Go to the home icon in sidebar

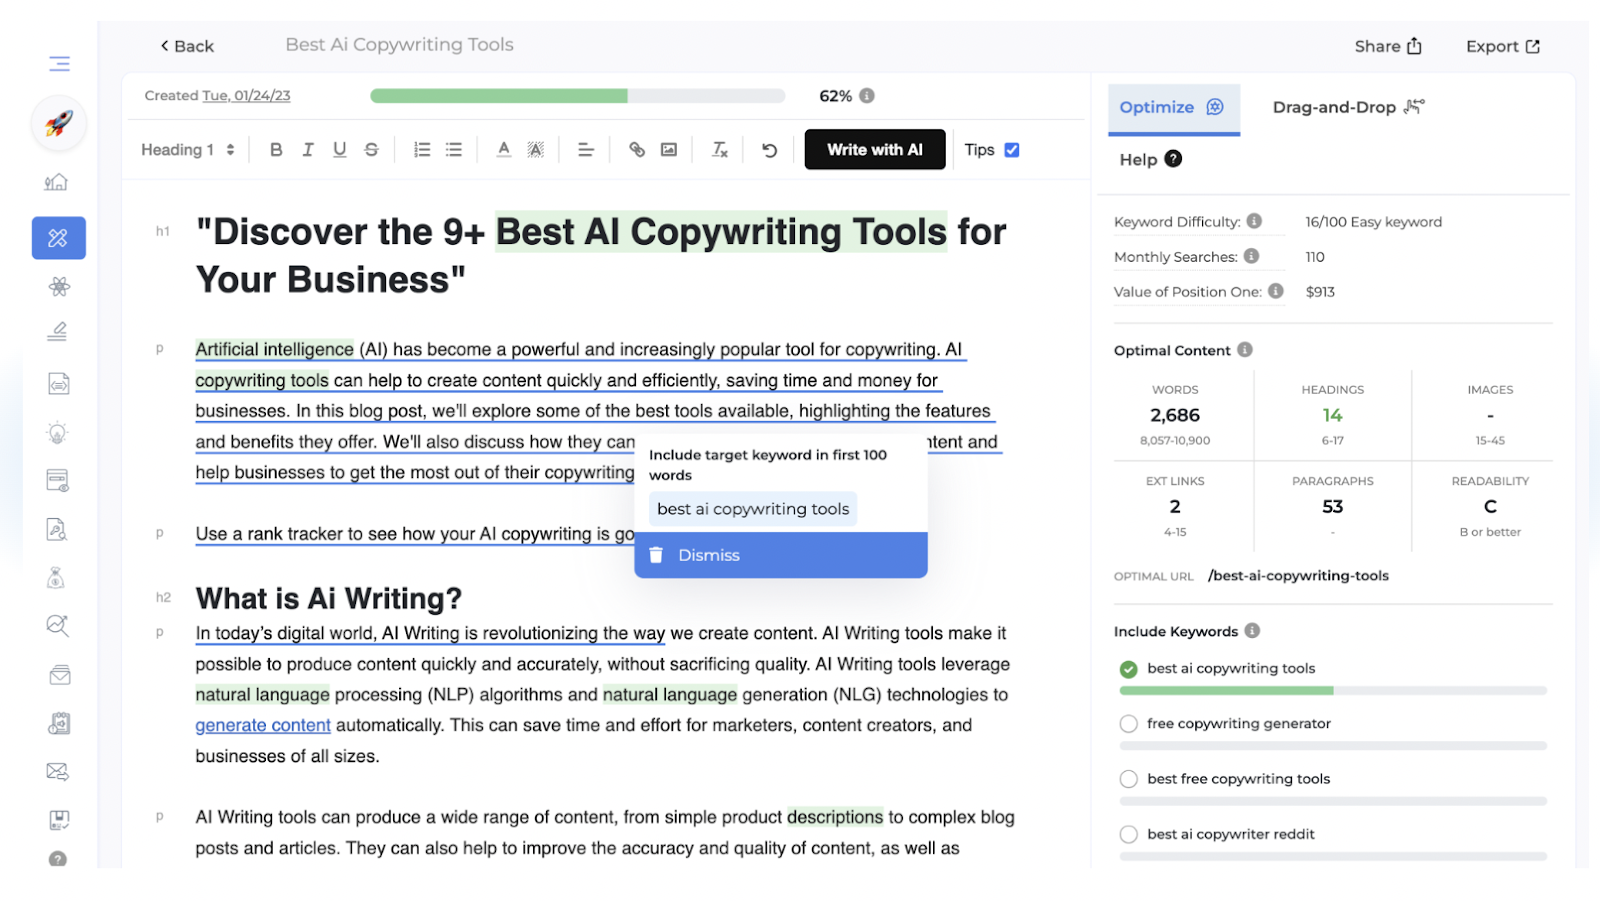coord(57,182)
